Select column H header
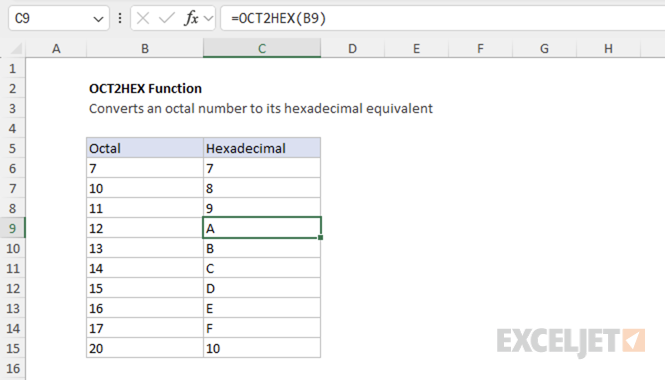The height and width of the screenshot is (380, 665). (x=609, y=49)
